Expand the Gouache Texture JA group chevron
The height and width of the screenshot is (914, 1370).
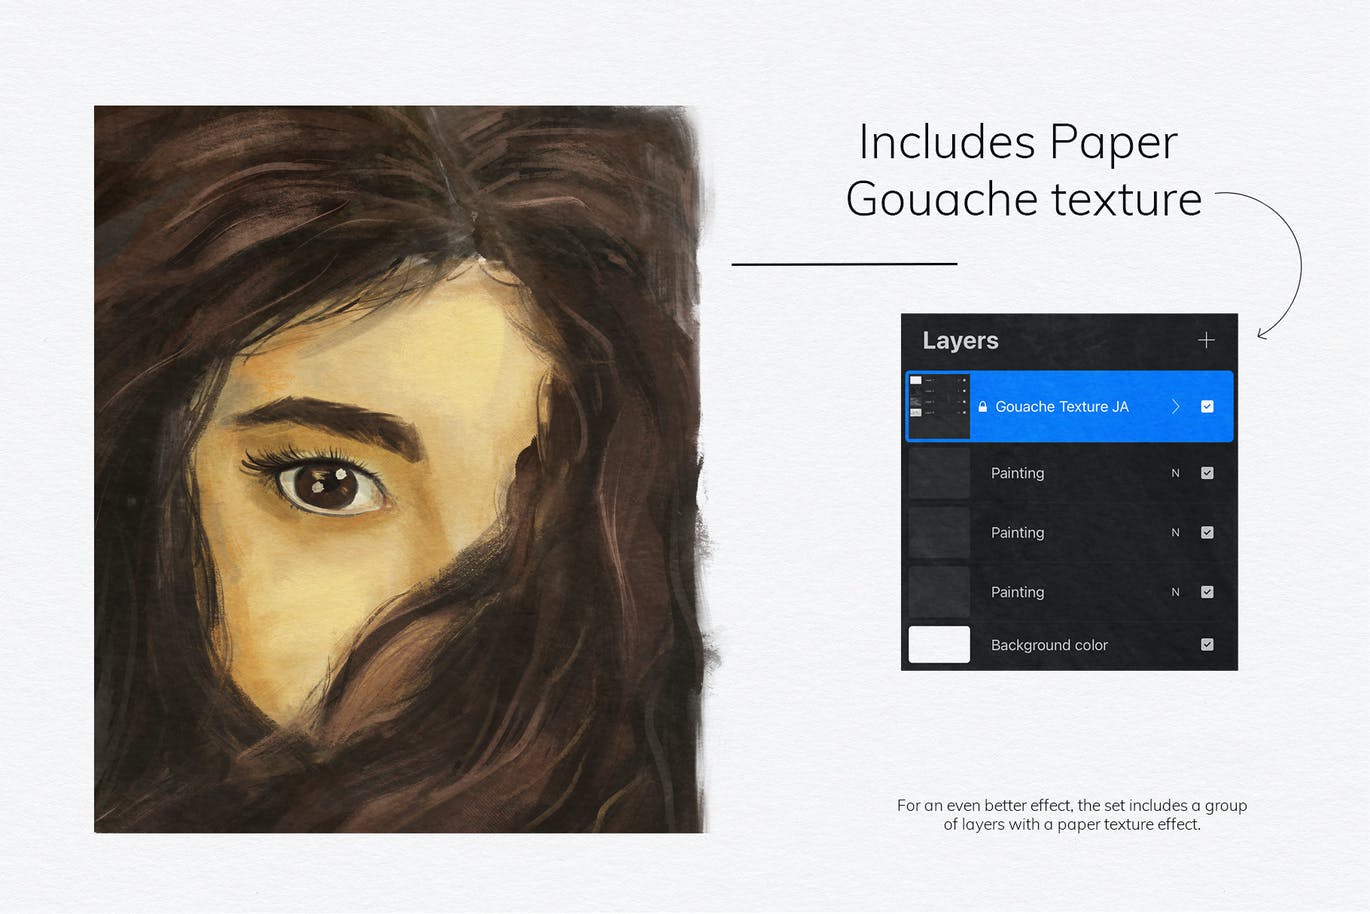coord(1176,406)
